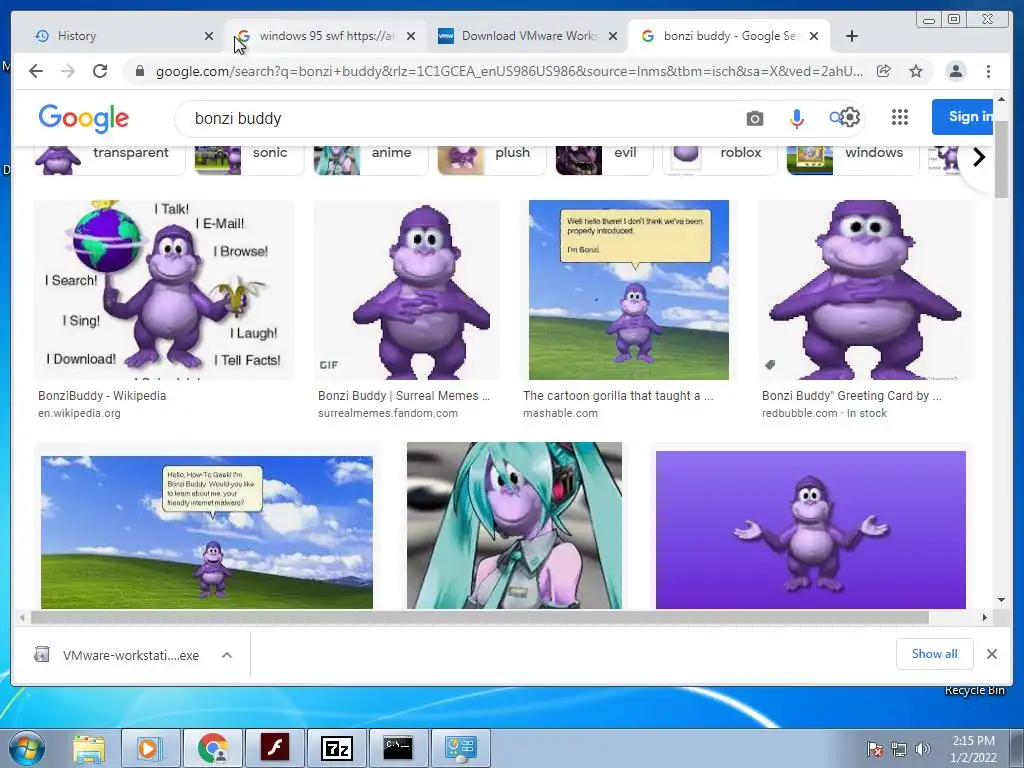Share this page via share icon
The height and width of the screenshot is (768, 1024).
coord(884,71)
